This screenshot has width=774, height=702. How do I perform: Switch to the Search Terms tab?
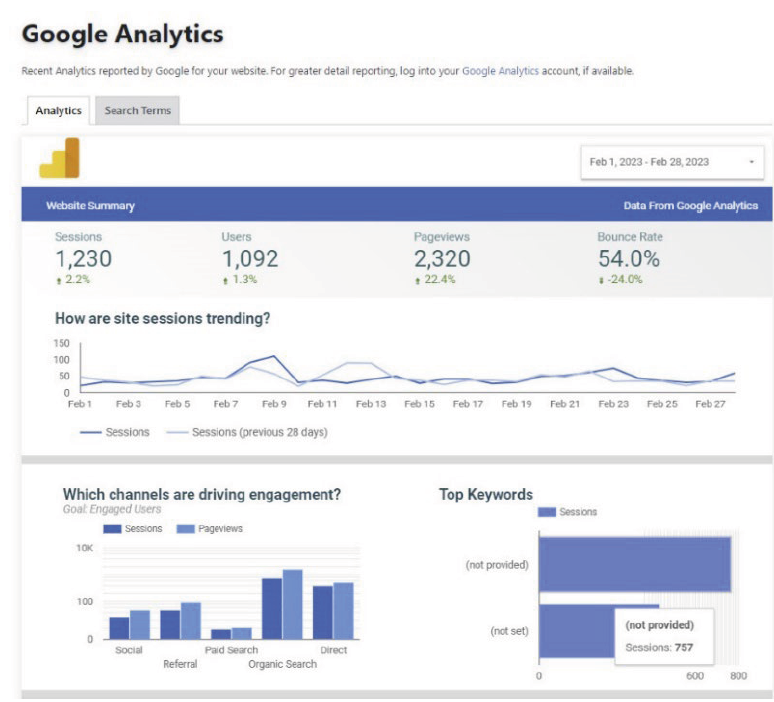[137, 111]
